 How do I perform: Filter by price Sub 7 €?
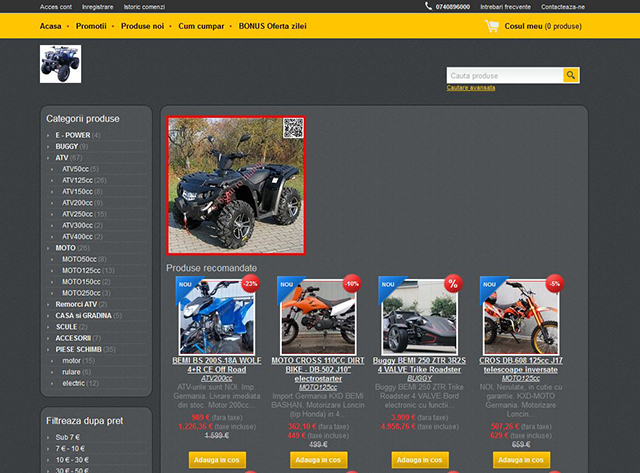[x=68, y=437]
